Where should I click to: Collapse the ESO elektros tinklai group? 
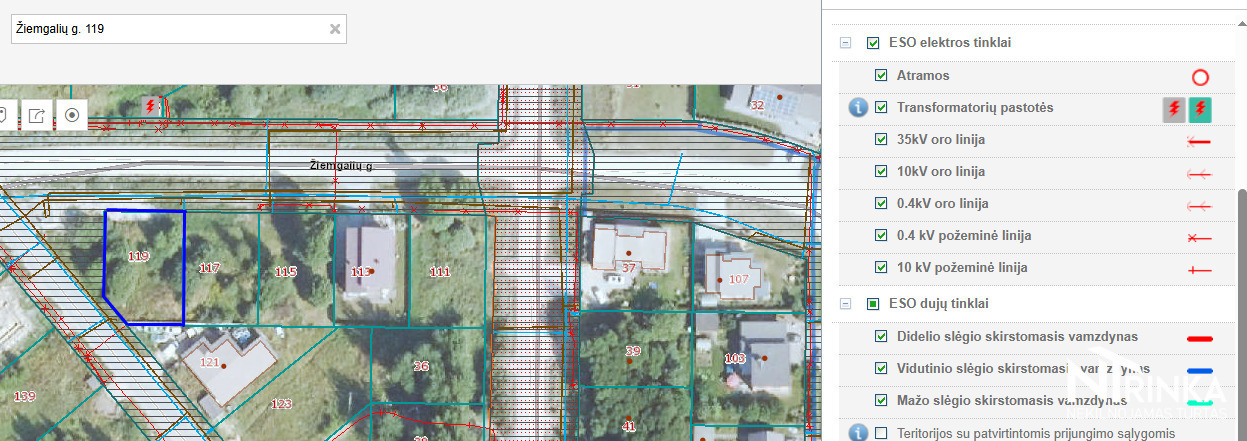tap(845, 44)
